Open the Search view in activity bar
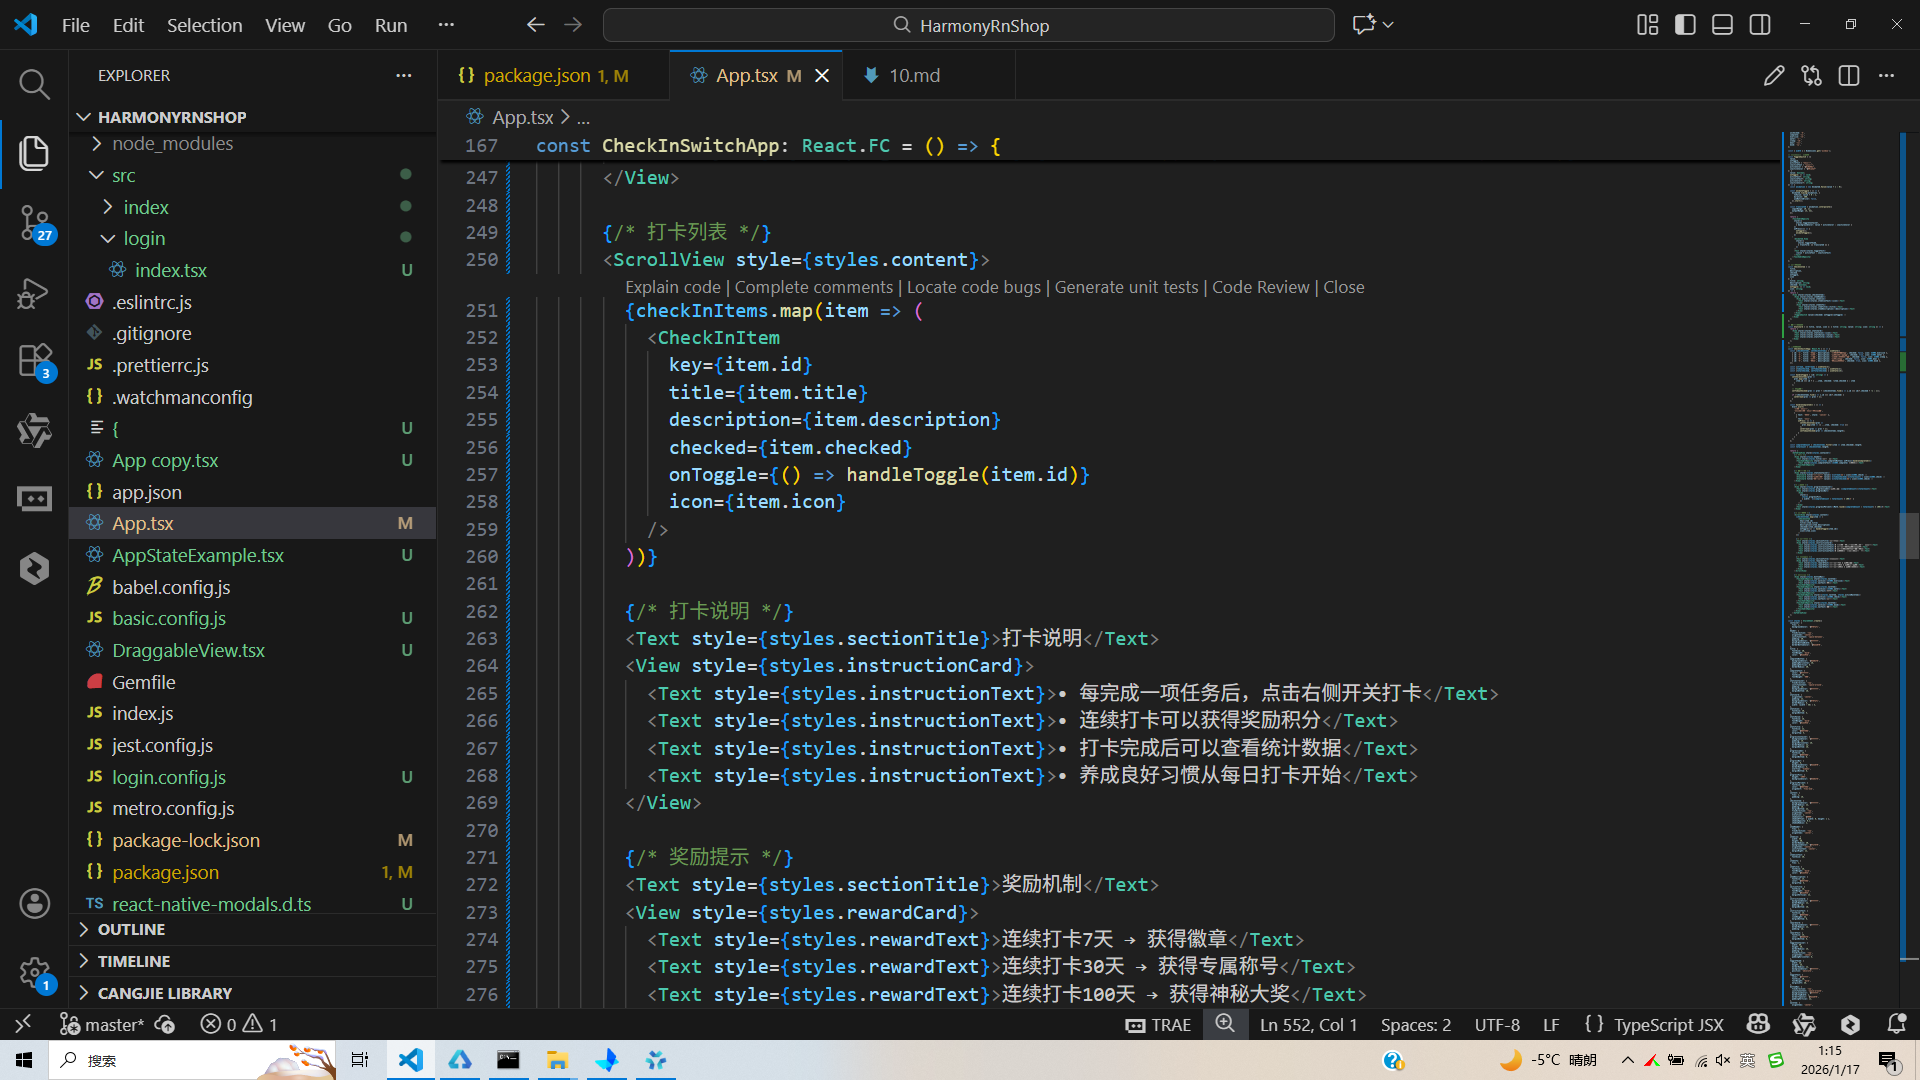The width and height of the screenshot is (1920, 1080). click(x=34, y=84)
